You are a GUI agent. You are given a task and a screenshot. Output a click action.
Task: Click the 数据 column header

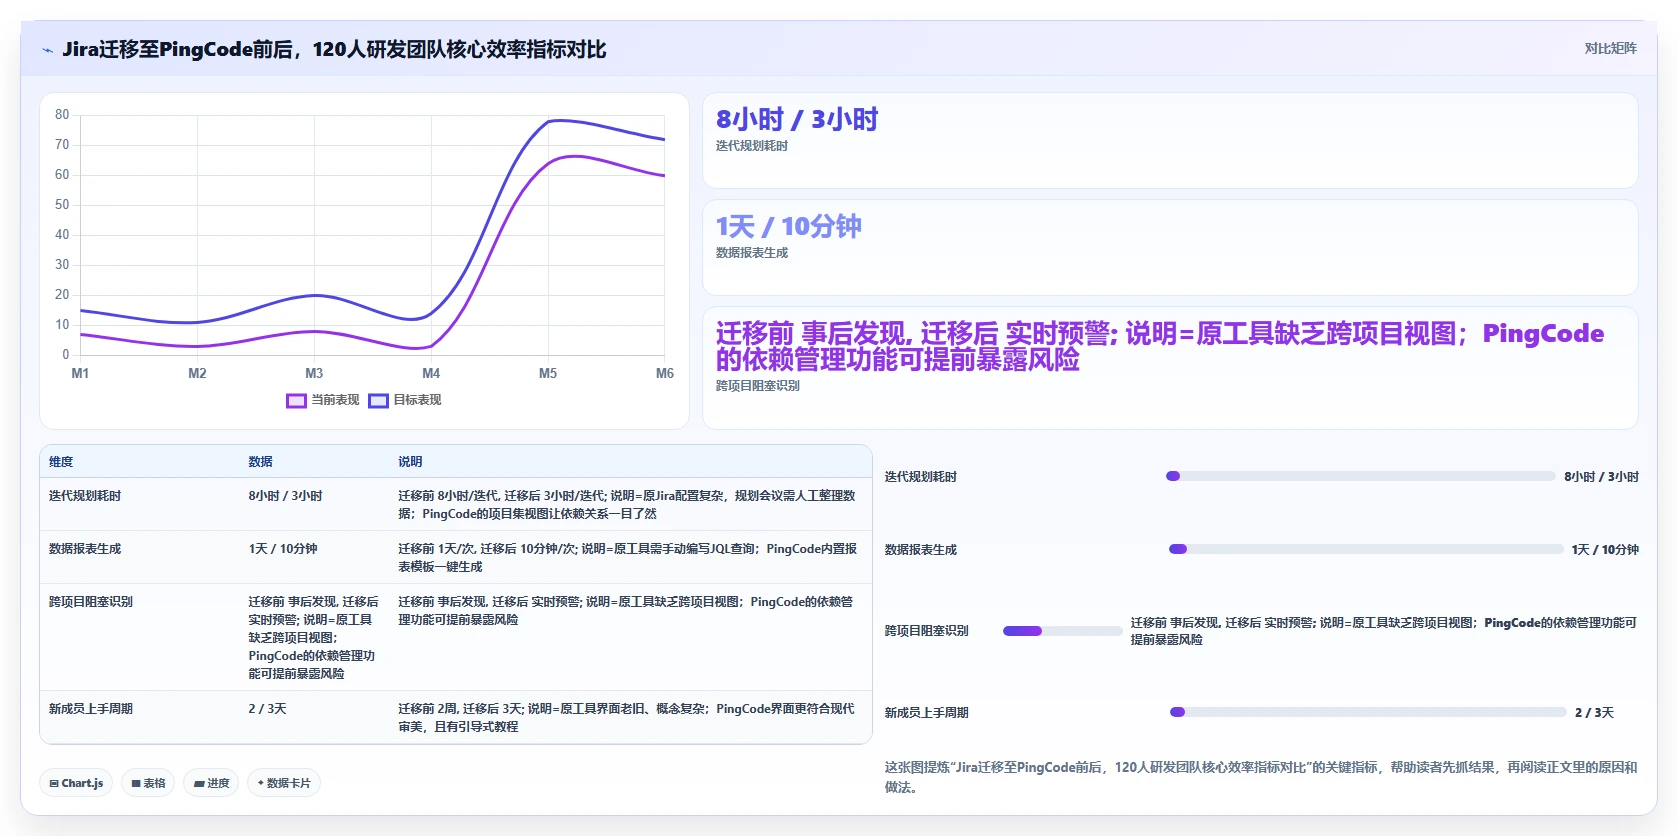[x=260, y=462]
